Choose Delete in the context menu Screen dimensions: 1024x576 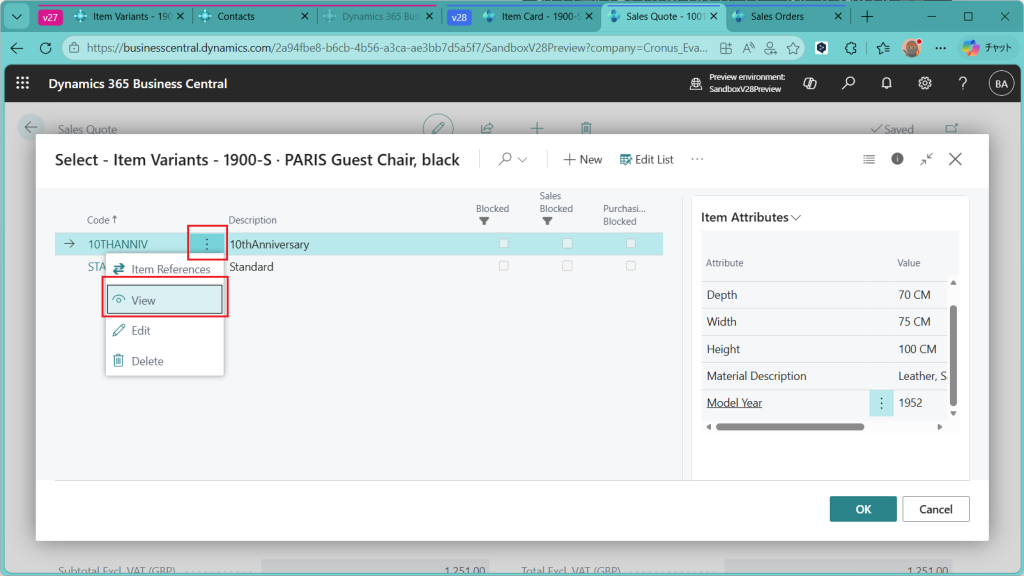pos(147,361)
